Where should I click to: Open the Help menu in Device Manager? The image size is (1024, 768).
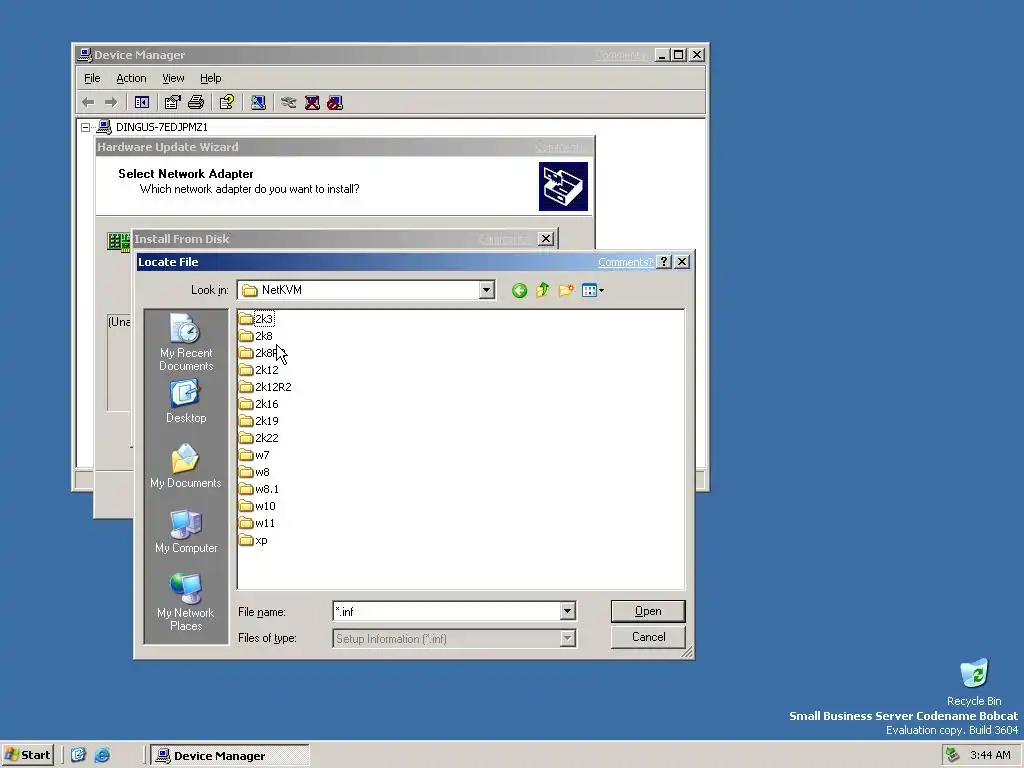[210, 78]
